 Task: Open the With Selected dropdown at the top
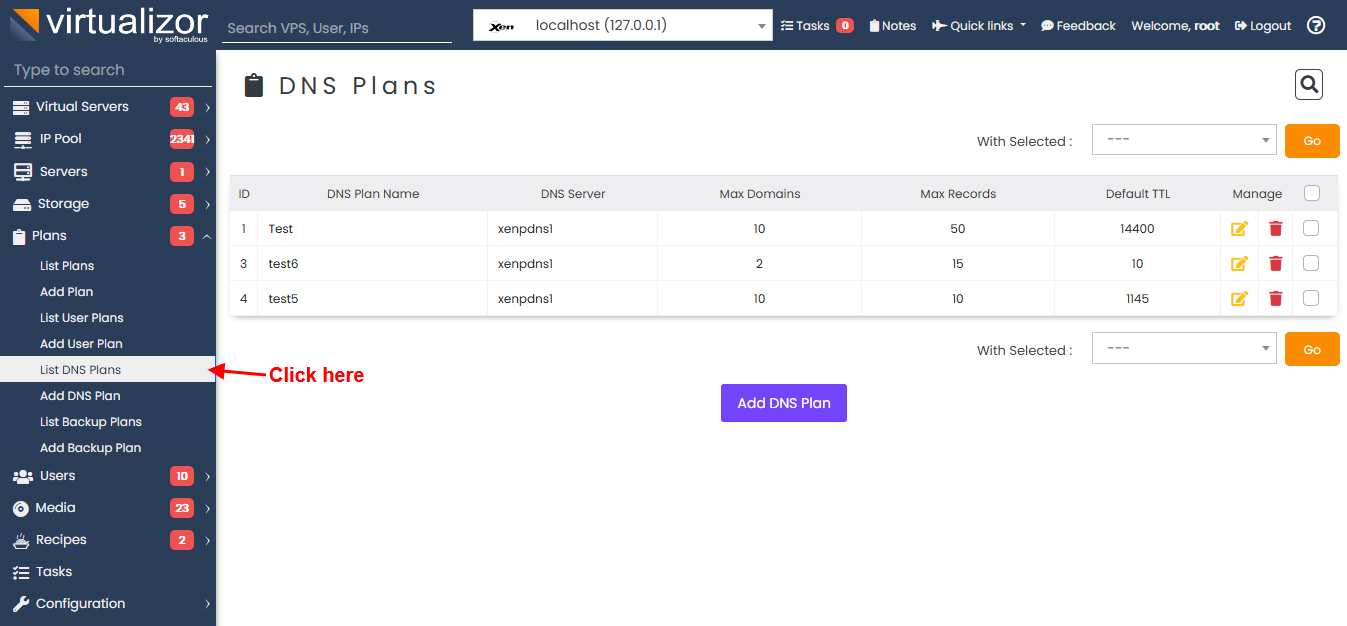tap(1184, 140)
